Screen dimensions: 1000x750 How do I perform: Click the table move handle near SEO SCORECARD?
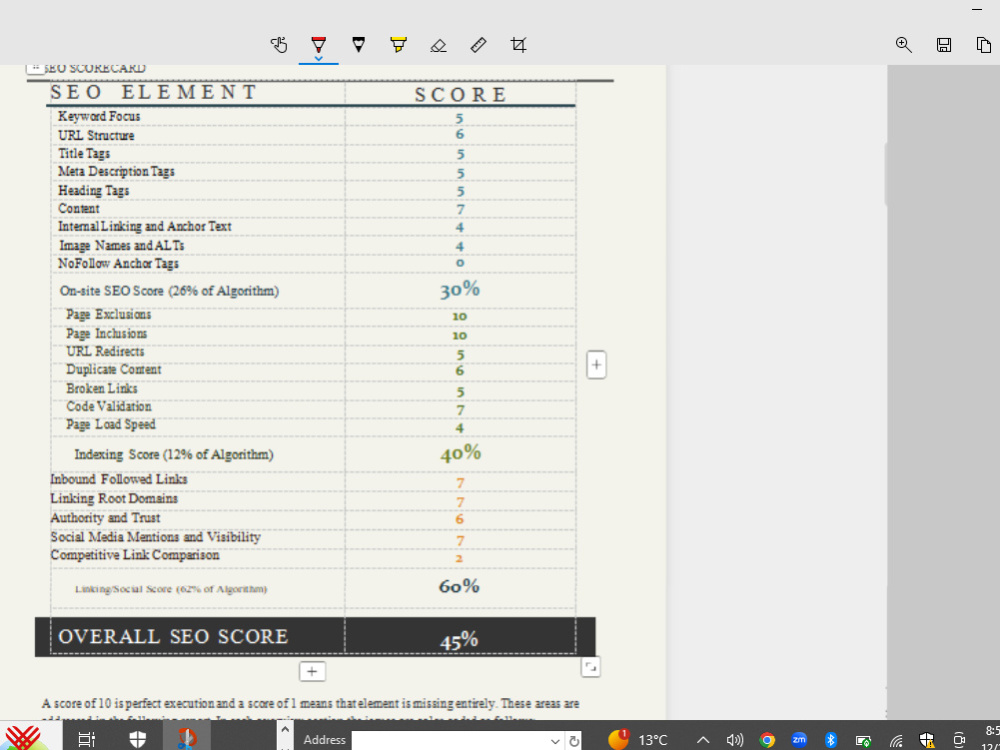(36, 68)
